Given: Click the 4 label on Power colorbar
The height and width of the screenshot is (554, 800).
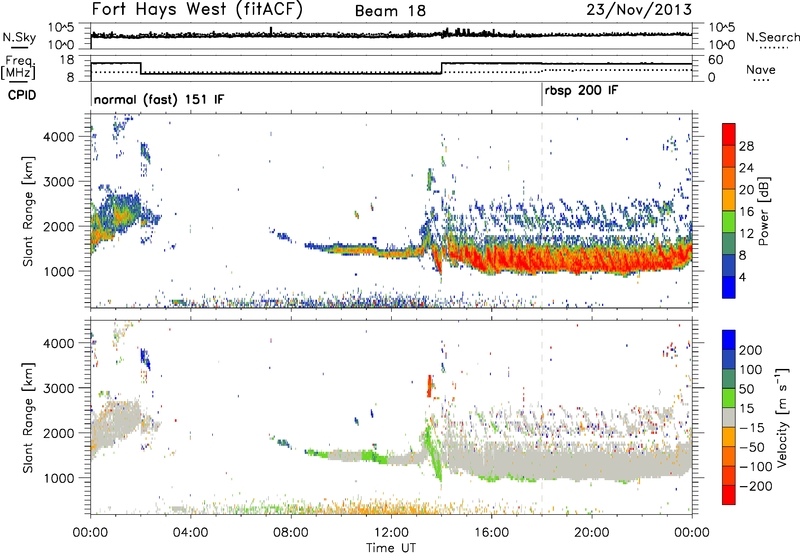Looking at the screenshot, I should 743,277.
